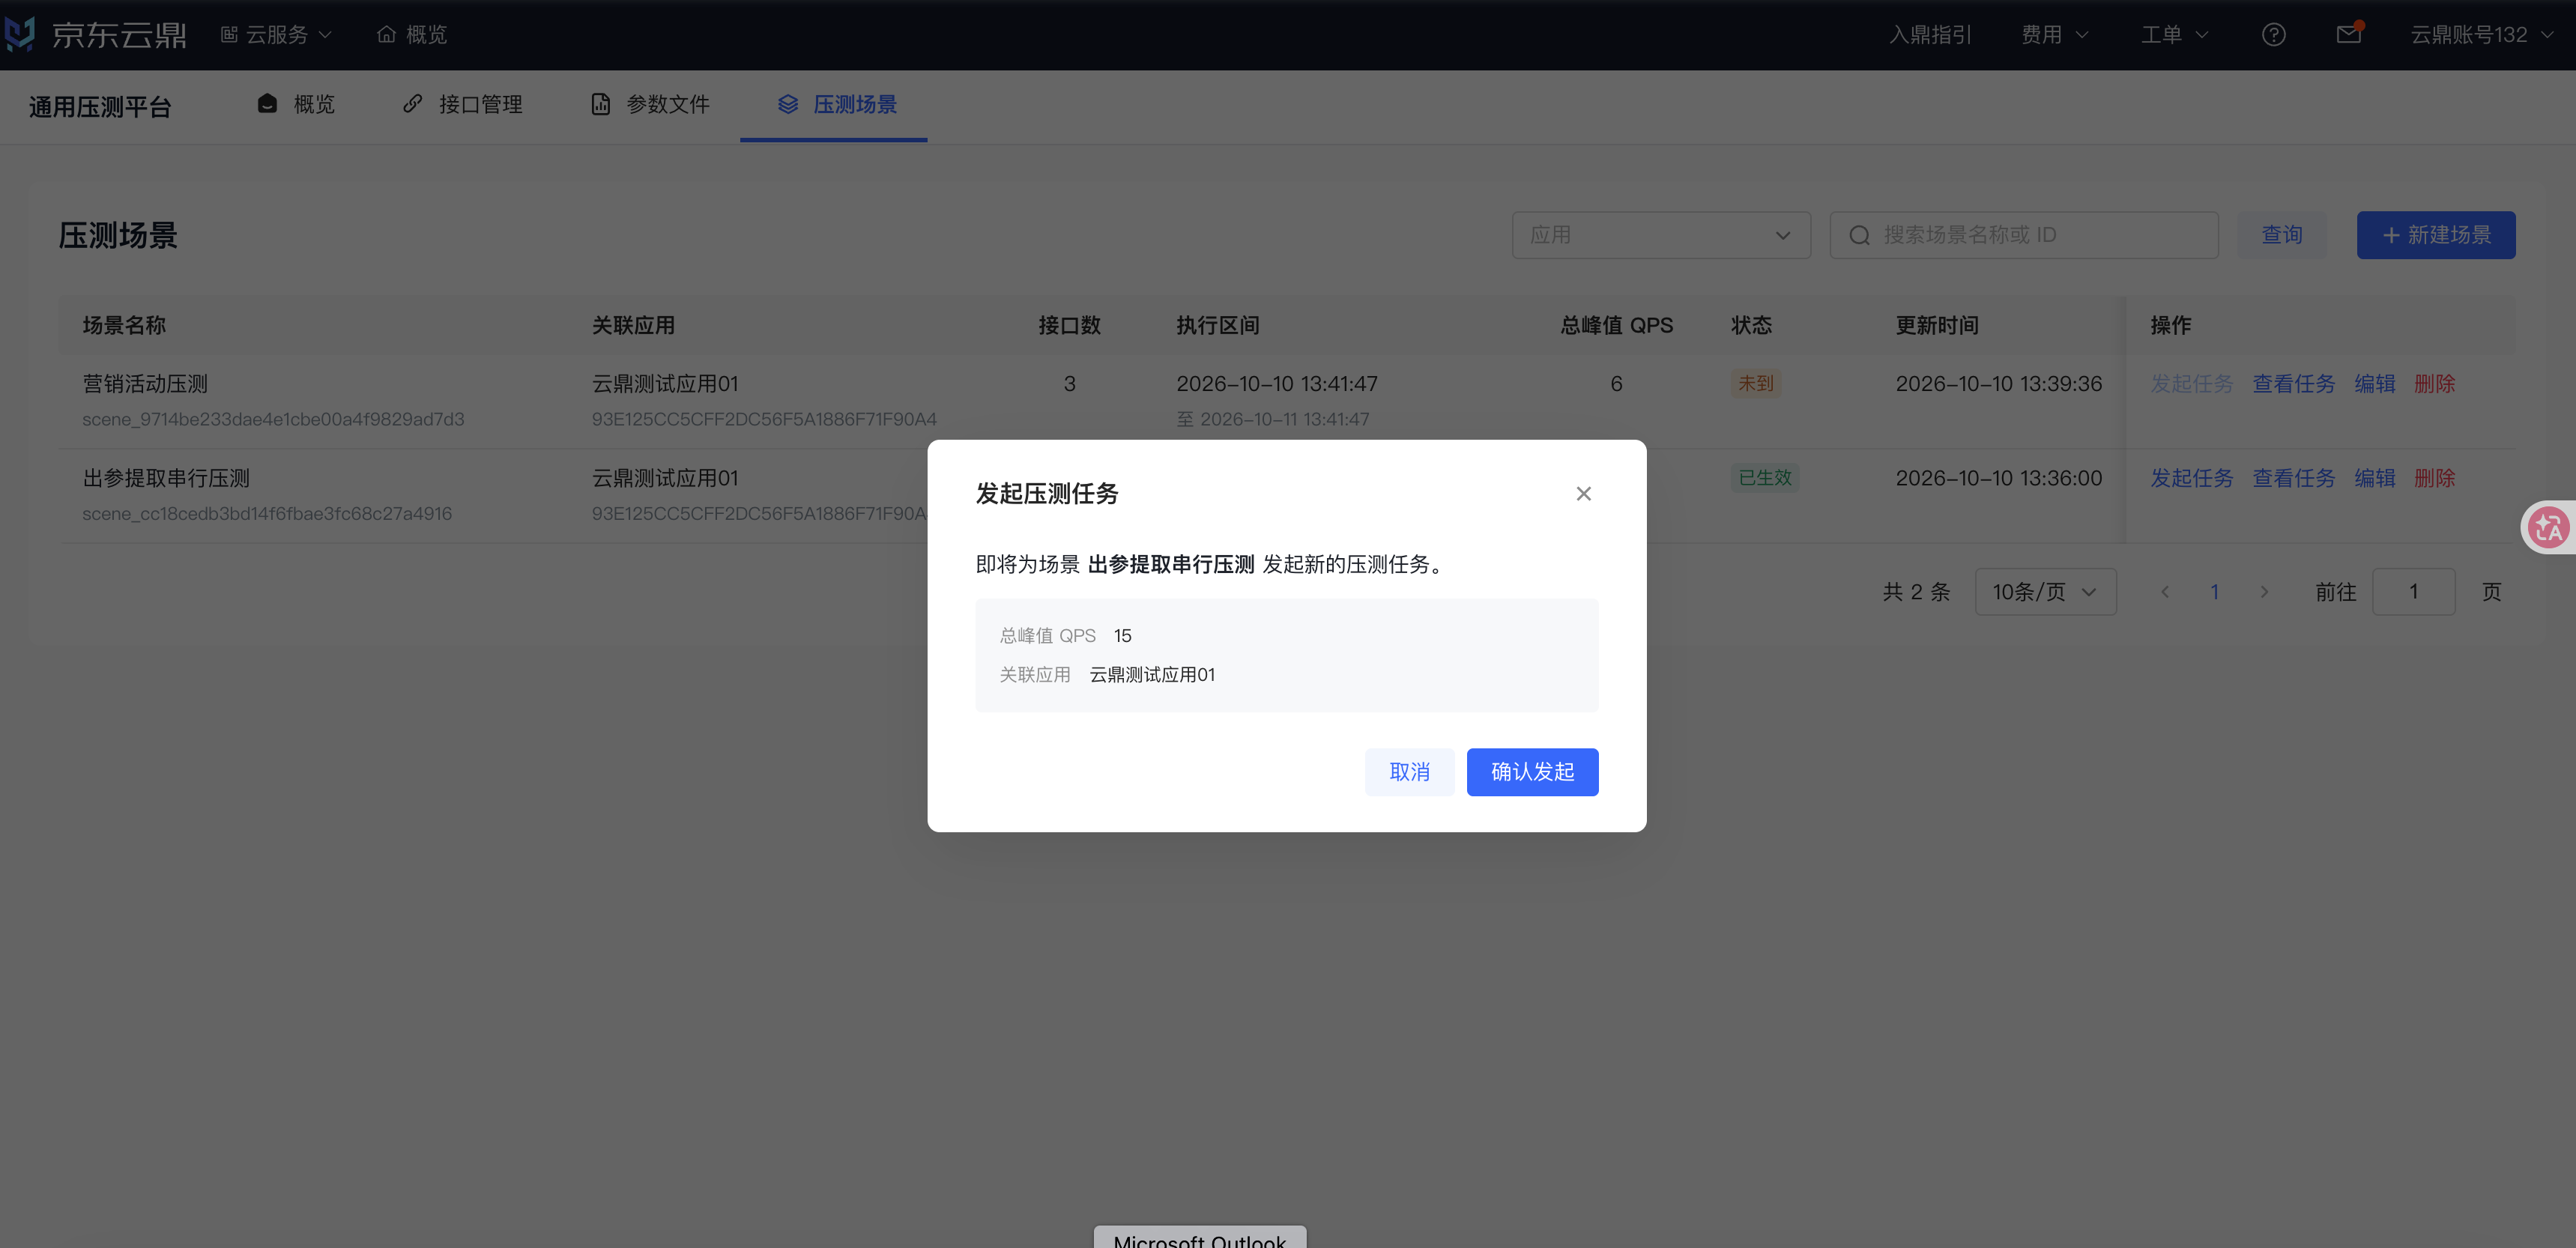This screenshot has height=1248, width=2576.
Task: Click the 云服务 grid icon
Action: point(229,34)
